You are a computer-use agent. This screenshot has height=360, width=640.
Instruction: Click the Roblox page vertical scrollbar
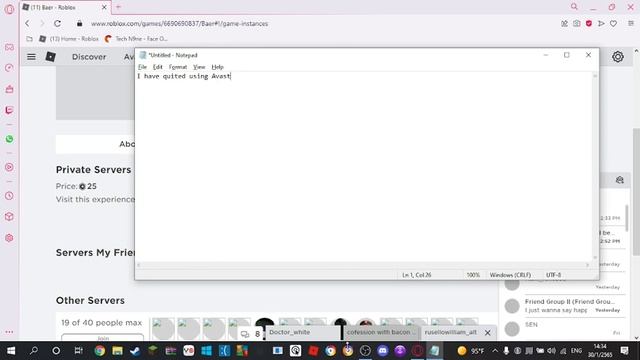point(636,193)
